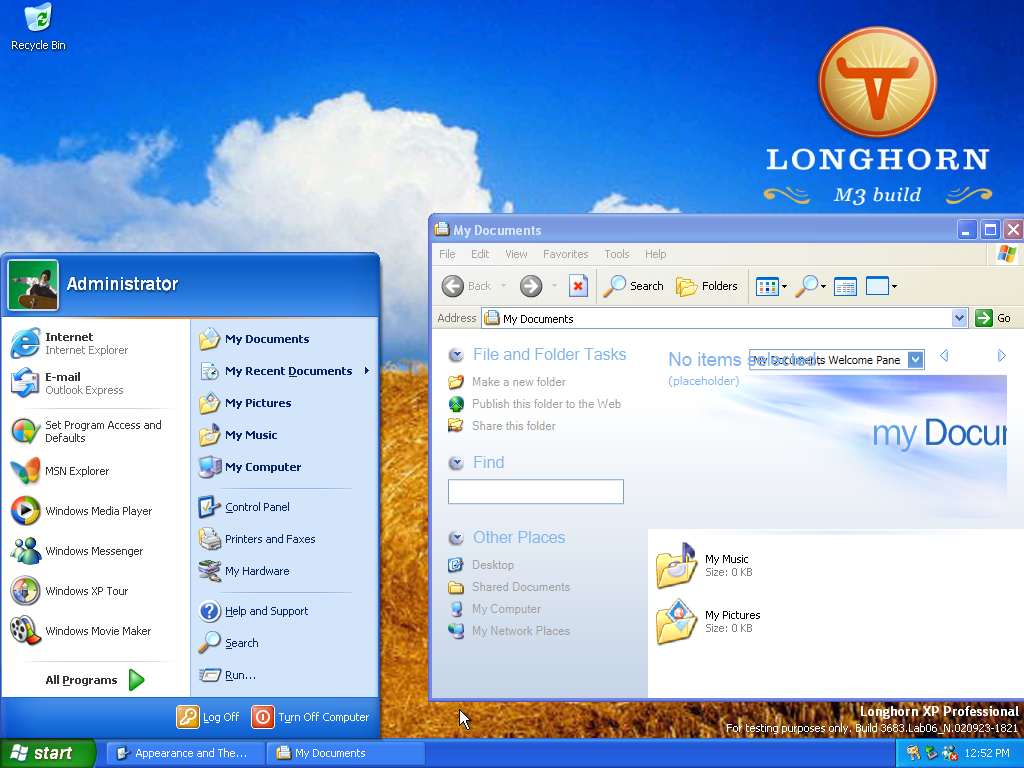Select My Music folder in file list
The image size is (1024, 768).
point(704,566)
